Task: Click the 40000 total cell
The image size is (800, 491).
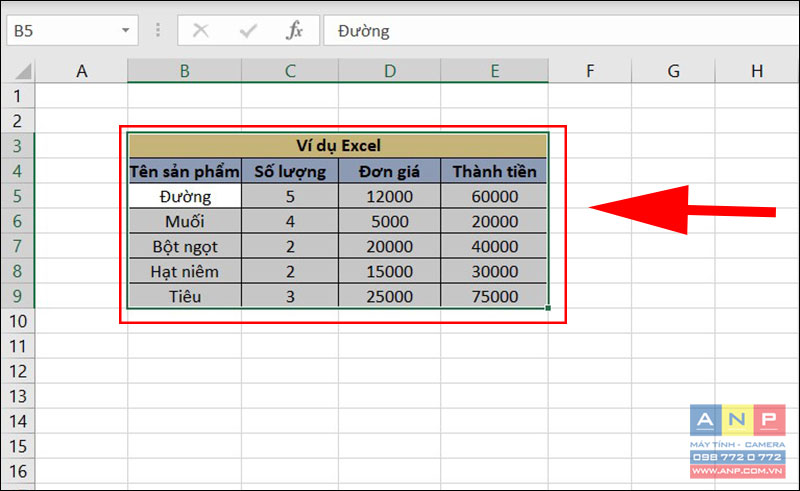Action: 494,246
